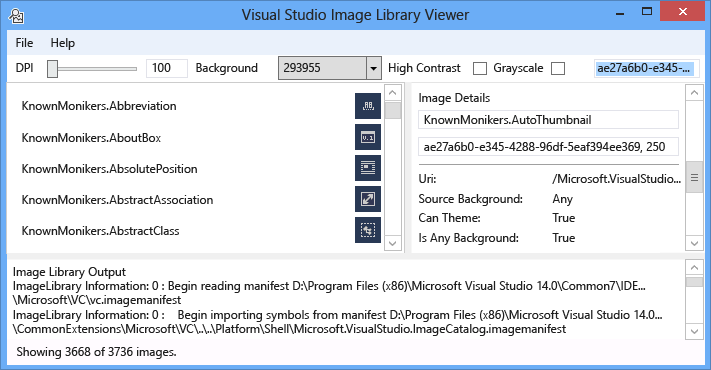Select KnownMonikers.AbstractAssociation in the list
Image resolution: width=711 pixels, height=370 pixels.
coord(117,200)
